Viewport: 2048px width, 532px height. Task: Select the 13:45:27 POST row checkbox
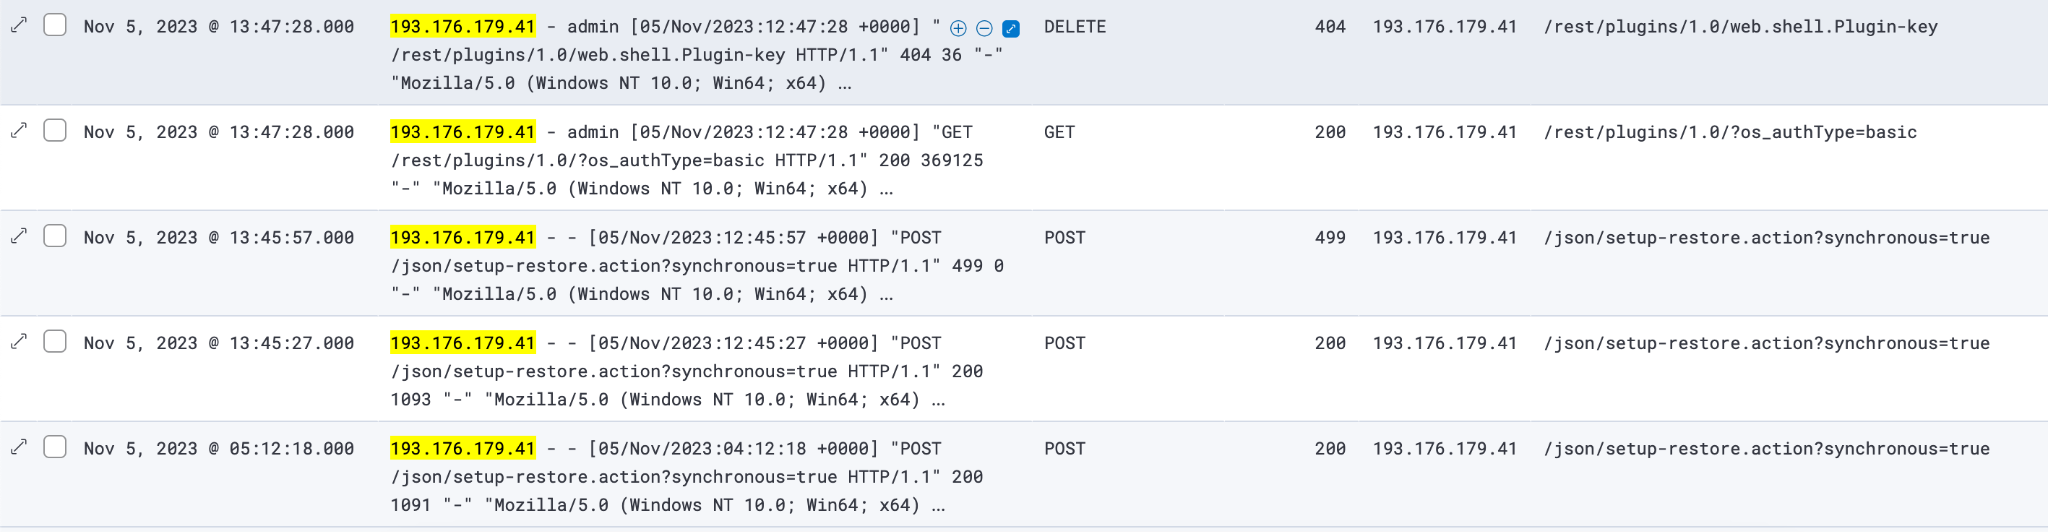click(55, 341)
